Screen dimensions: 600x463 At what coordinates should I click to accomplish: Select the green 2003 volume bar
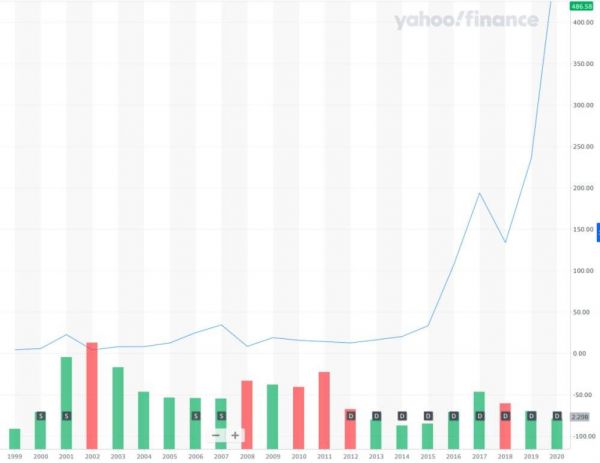(x=118, y=407)
